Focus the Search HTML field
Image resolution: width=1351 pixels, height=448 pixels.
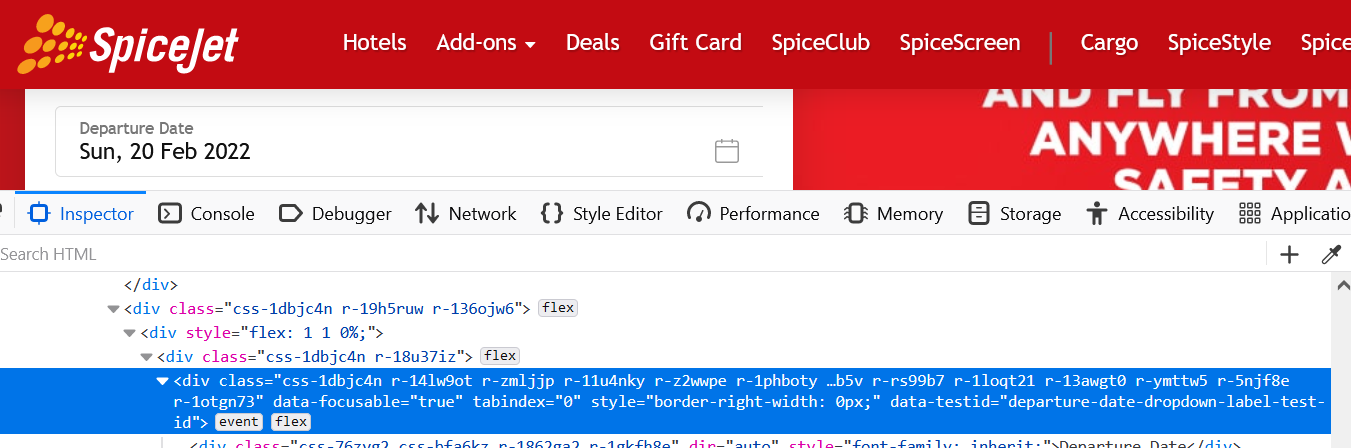(x=630, y=254)
